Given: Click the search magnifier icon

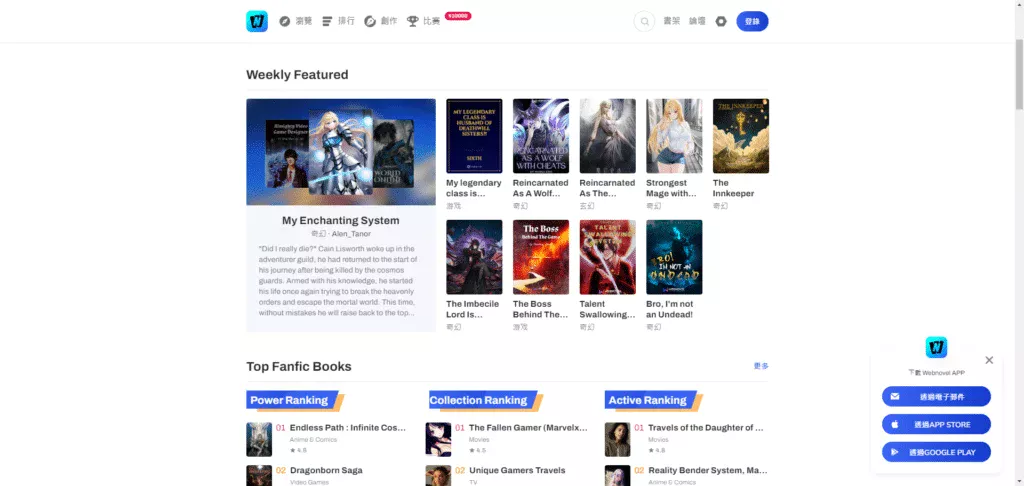Looking at the screenshot, I should (x=645, y=21).
